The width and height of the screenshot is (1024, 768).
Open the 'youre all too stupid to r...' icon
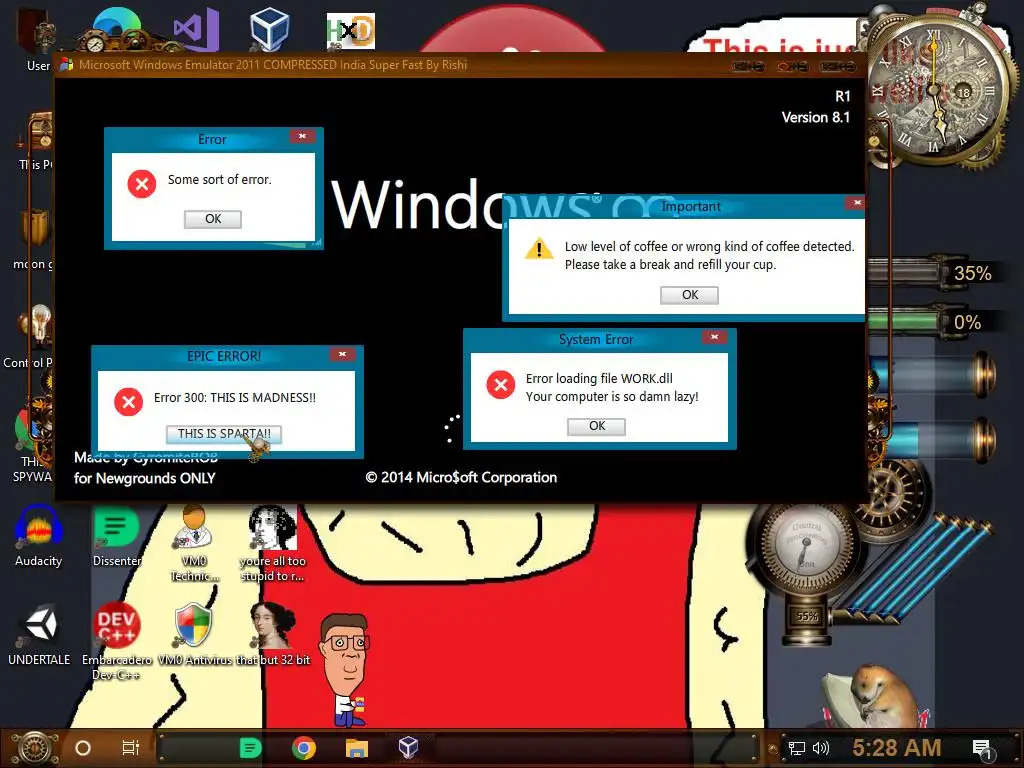(273, 541)
